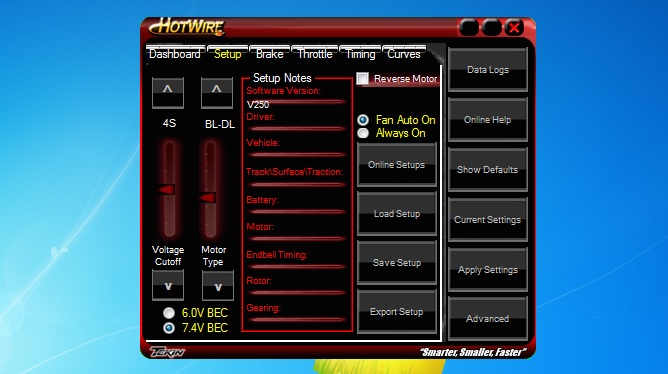This screenshot has width=668, height=374.
Task: Show the Curves tab
Action: (404, 54)
